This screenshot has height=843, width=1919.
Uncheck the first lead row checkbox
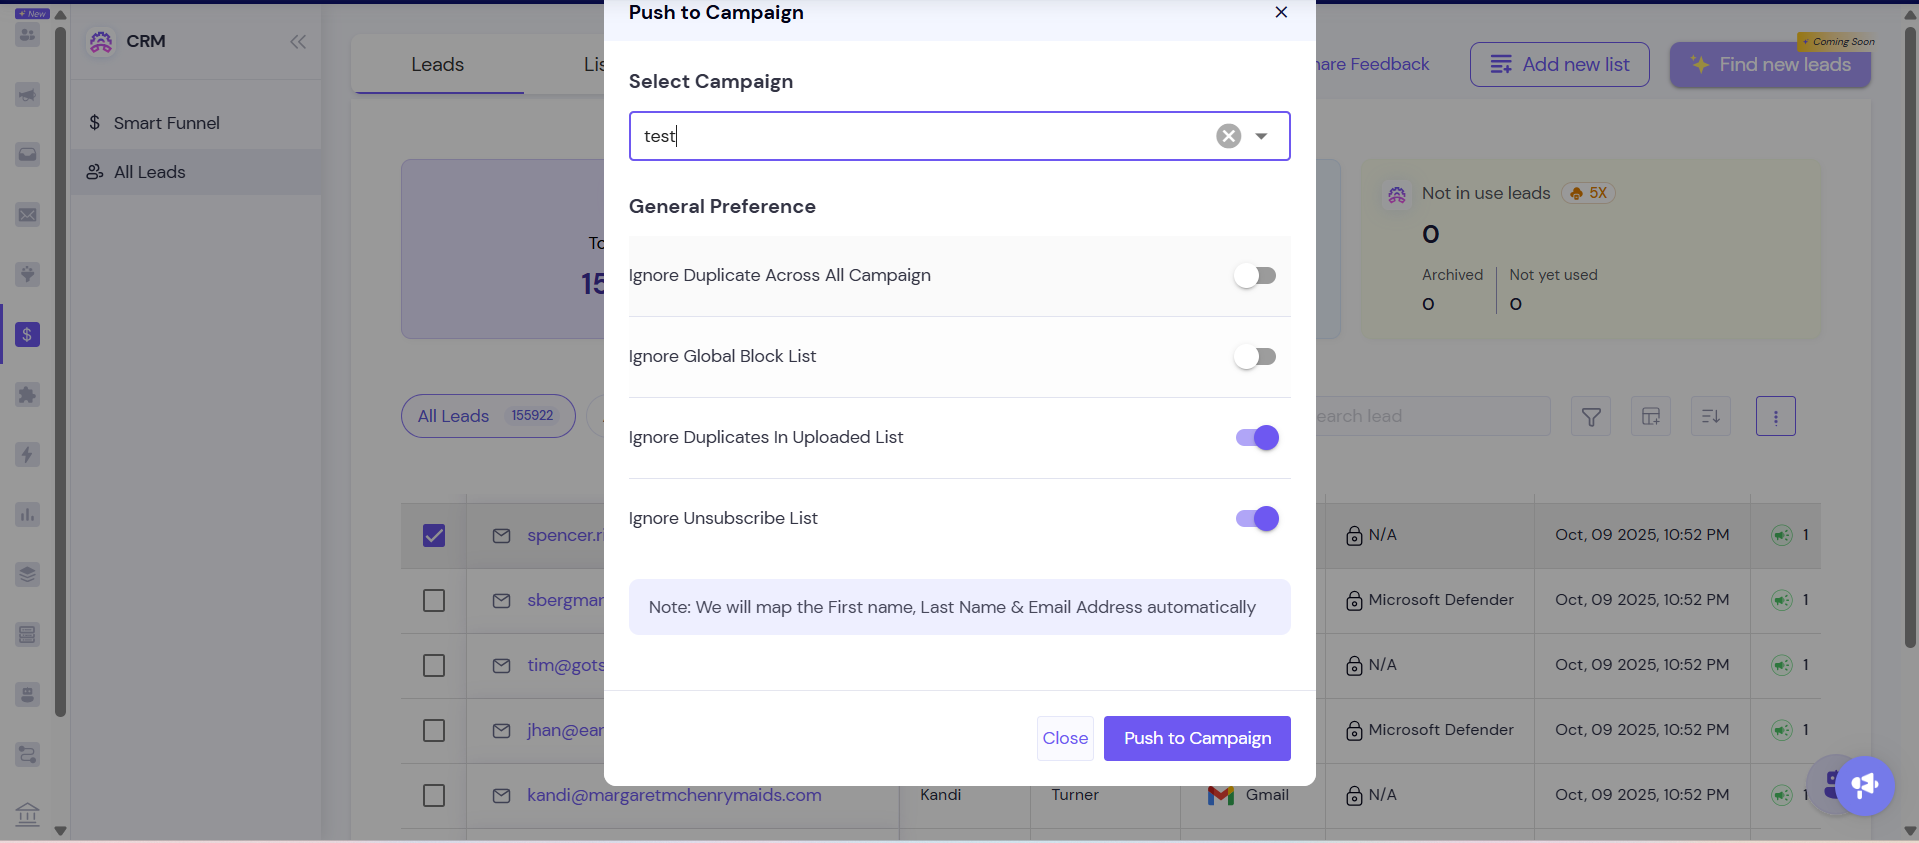pos(434,536)
